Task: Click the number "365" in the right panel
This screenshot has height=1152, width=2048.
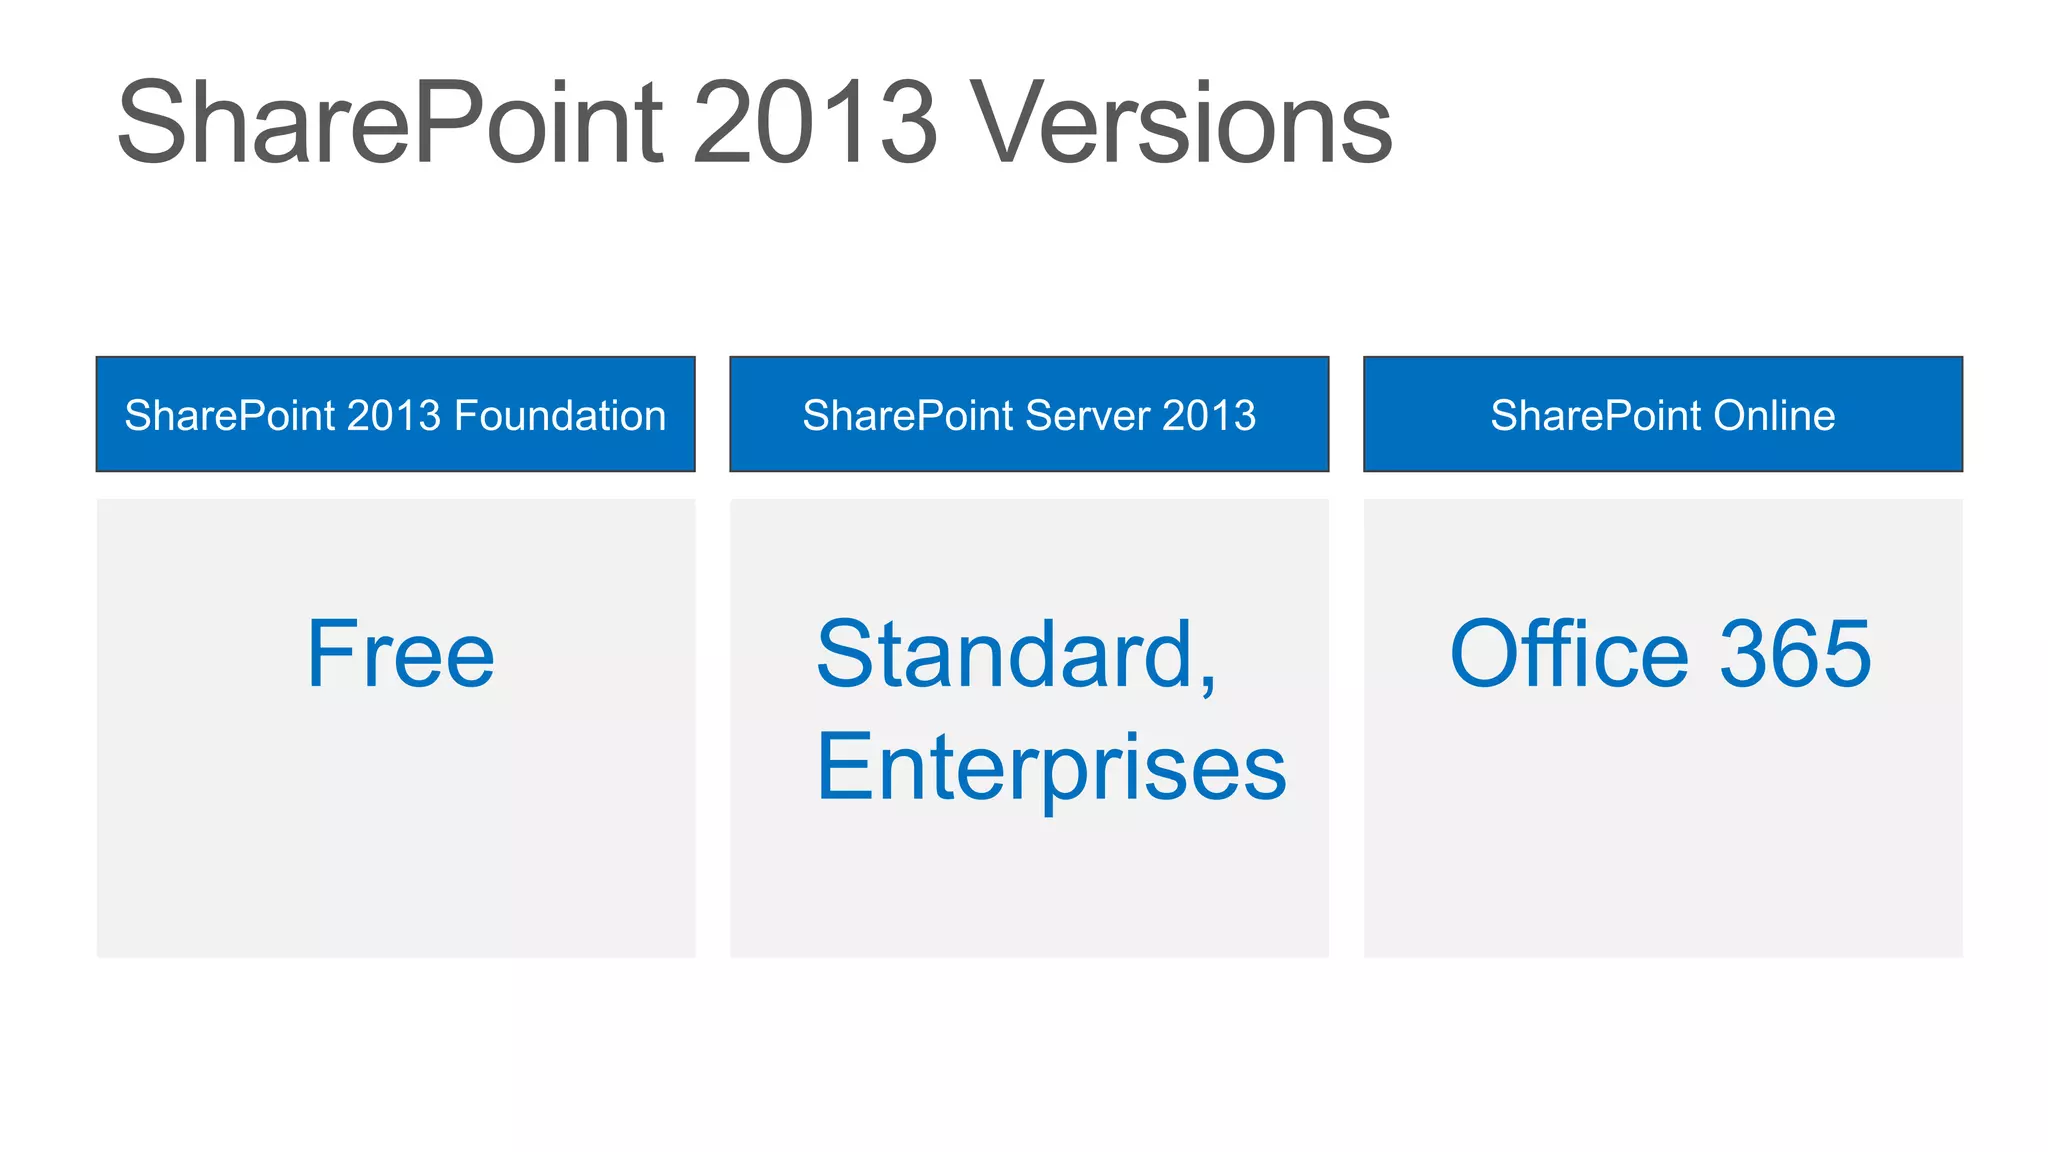Action: 1794,655
